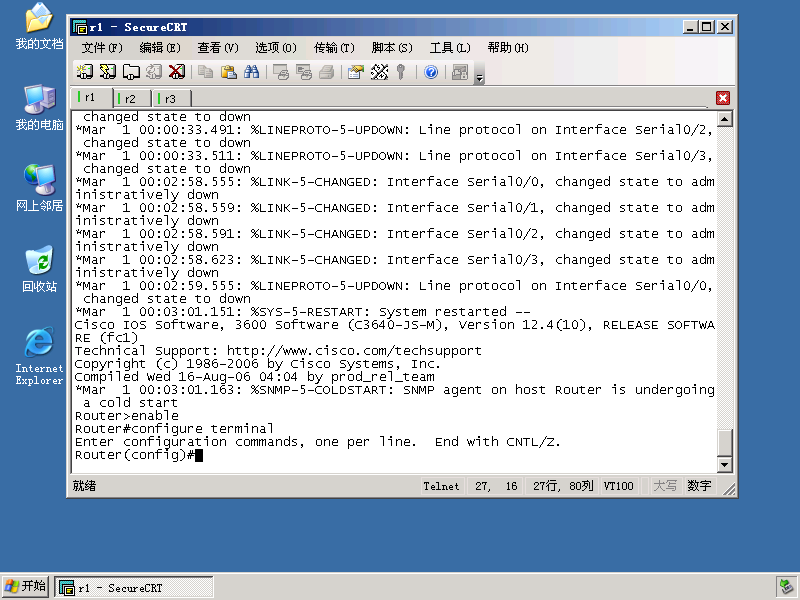Viewport: 800px width, 600px height.
Task: Switch to the r1 tab
Action: (91, 97)
